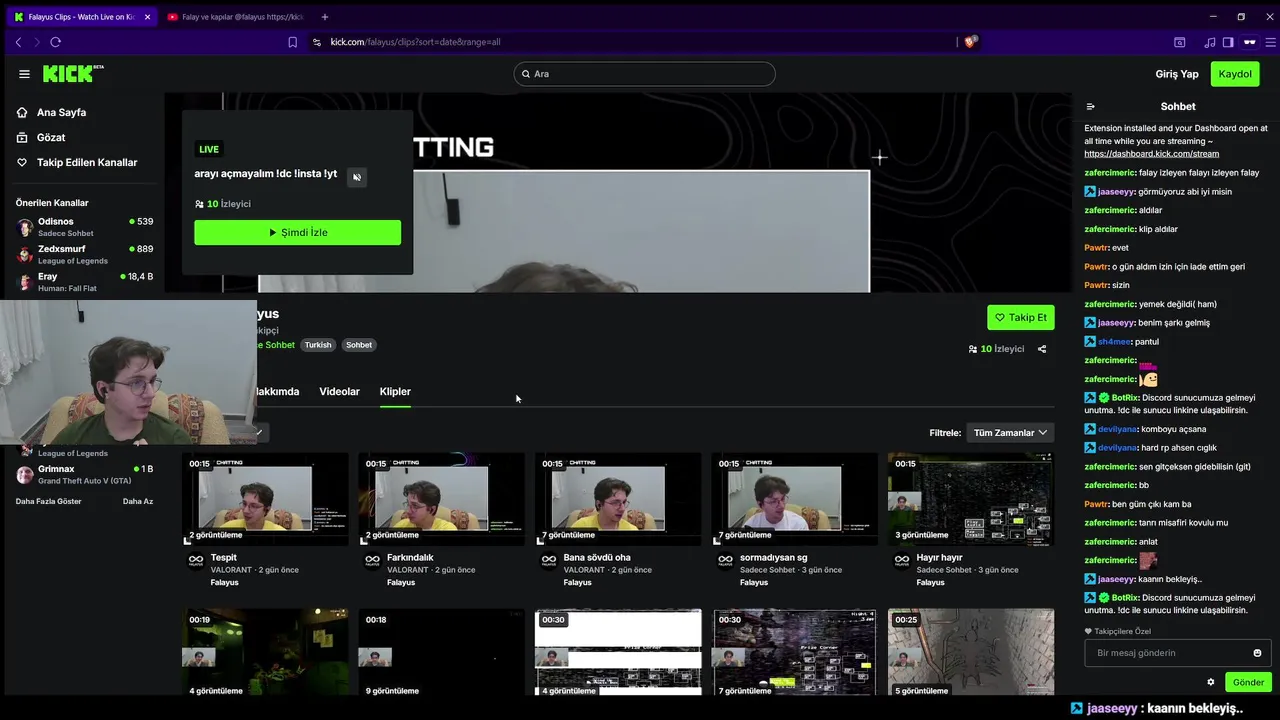This screenshot has height=720, width=1280.
Task: Open the 00:30 clip with 7 görüntüleme
Action: point(794,653)
